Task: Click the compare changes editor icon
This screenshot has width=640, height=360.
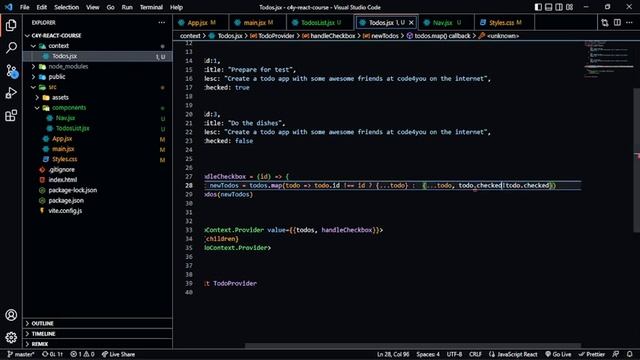Action: coord(604,23)
